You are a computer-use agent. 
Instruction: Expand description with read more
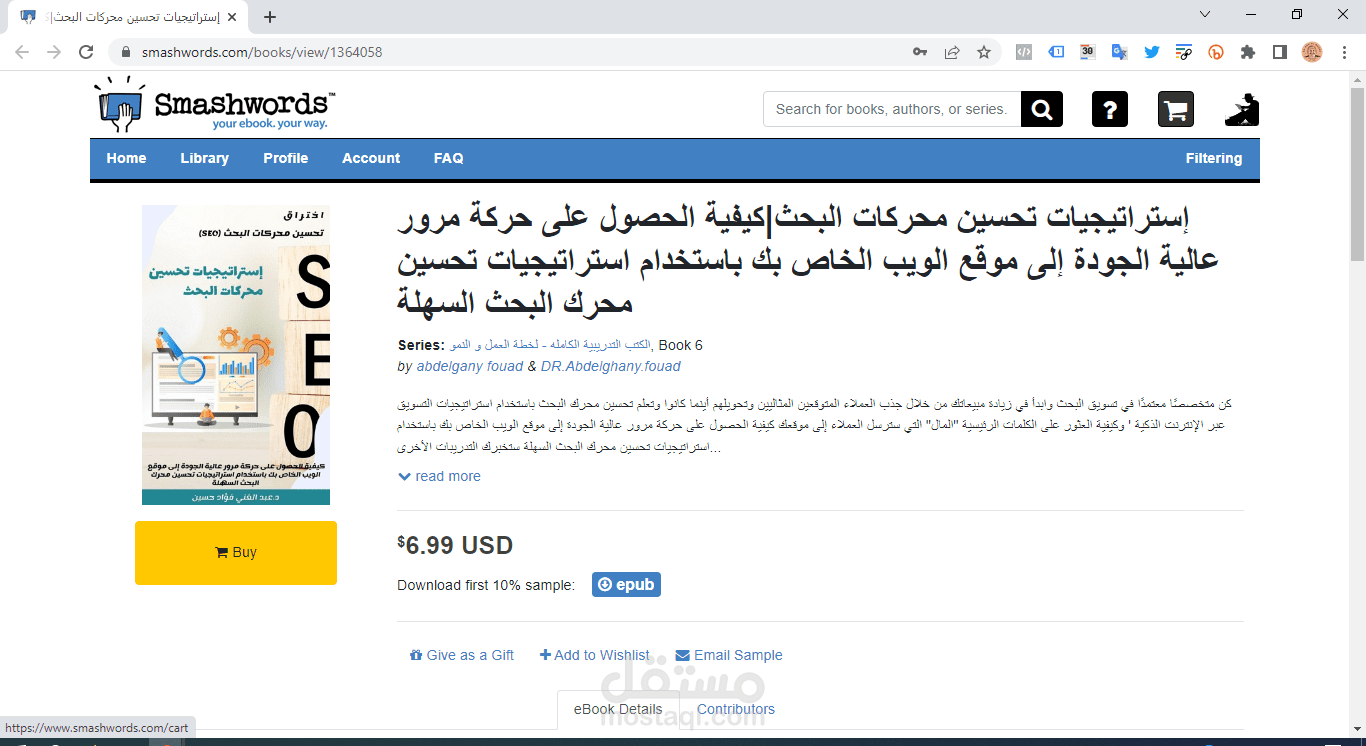click(x=440, y=476)
